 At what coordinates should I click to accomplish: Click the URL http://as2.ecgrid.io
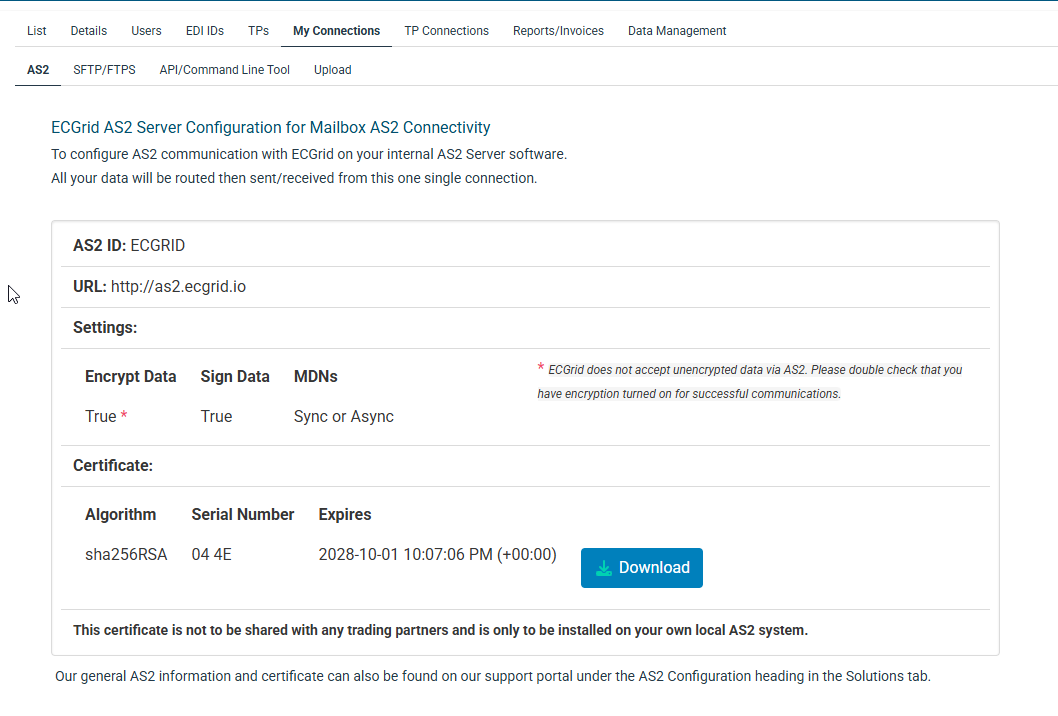click(x=178, y=287)
